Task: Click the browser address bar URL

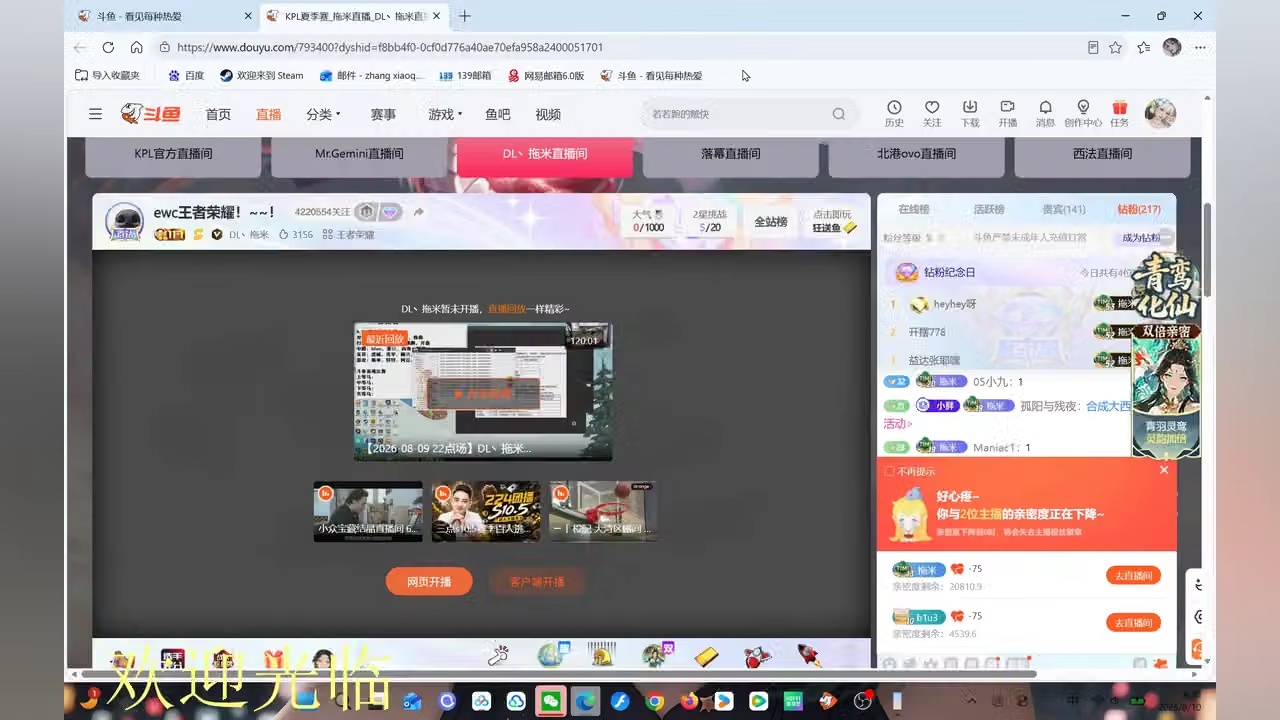Action: click(390, 47)
